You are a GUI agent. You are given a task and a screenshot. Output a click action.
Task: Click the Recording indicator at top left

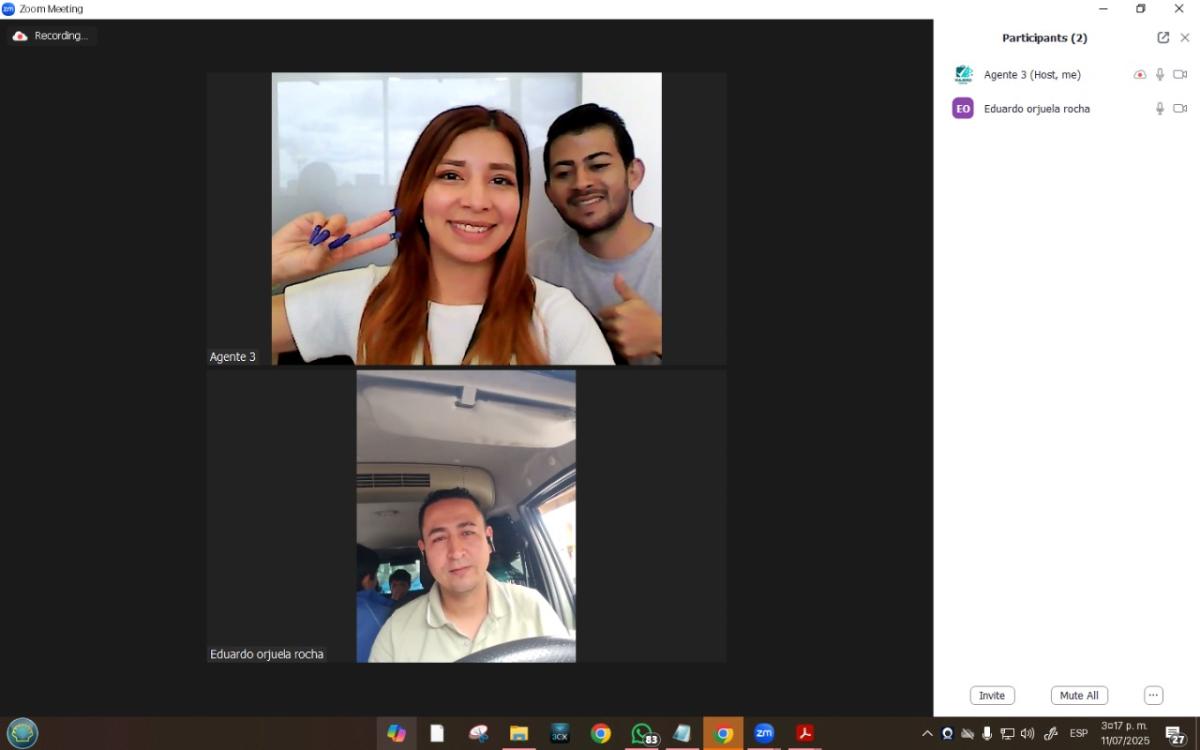pyautogui.click(x=52, y=36)
